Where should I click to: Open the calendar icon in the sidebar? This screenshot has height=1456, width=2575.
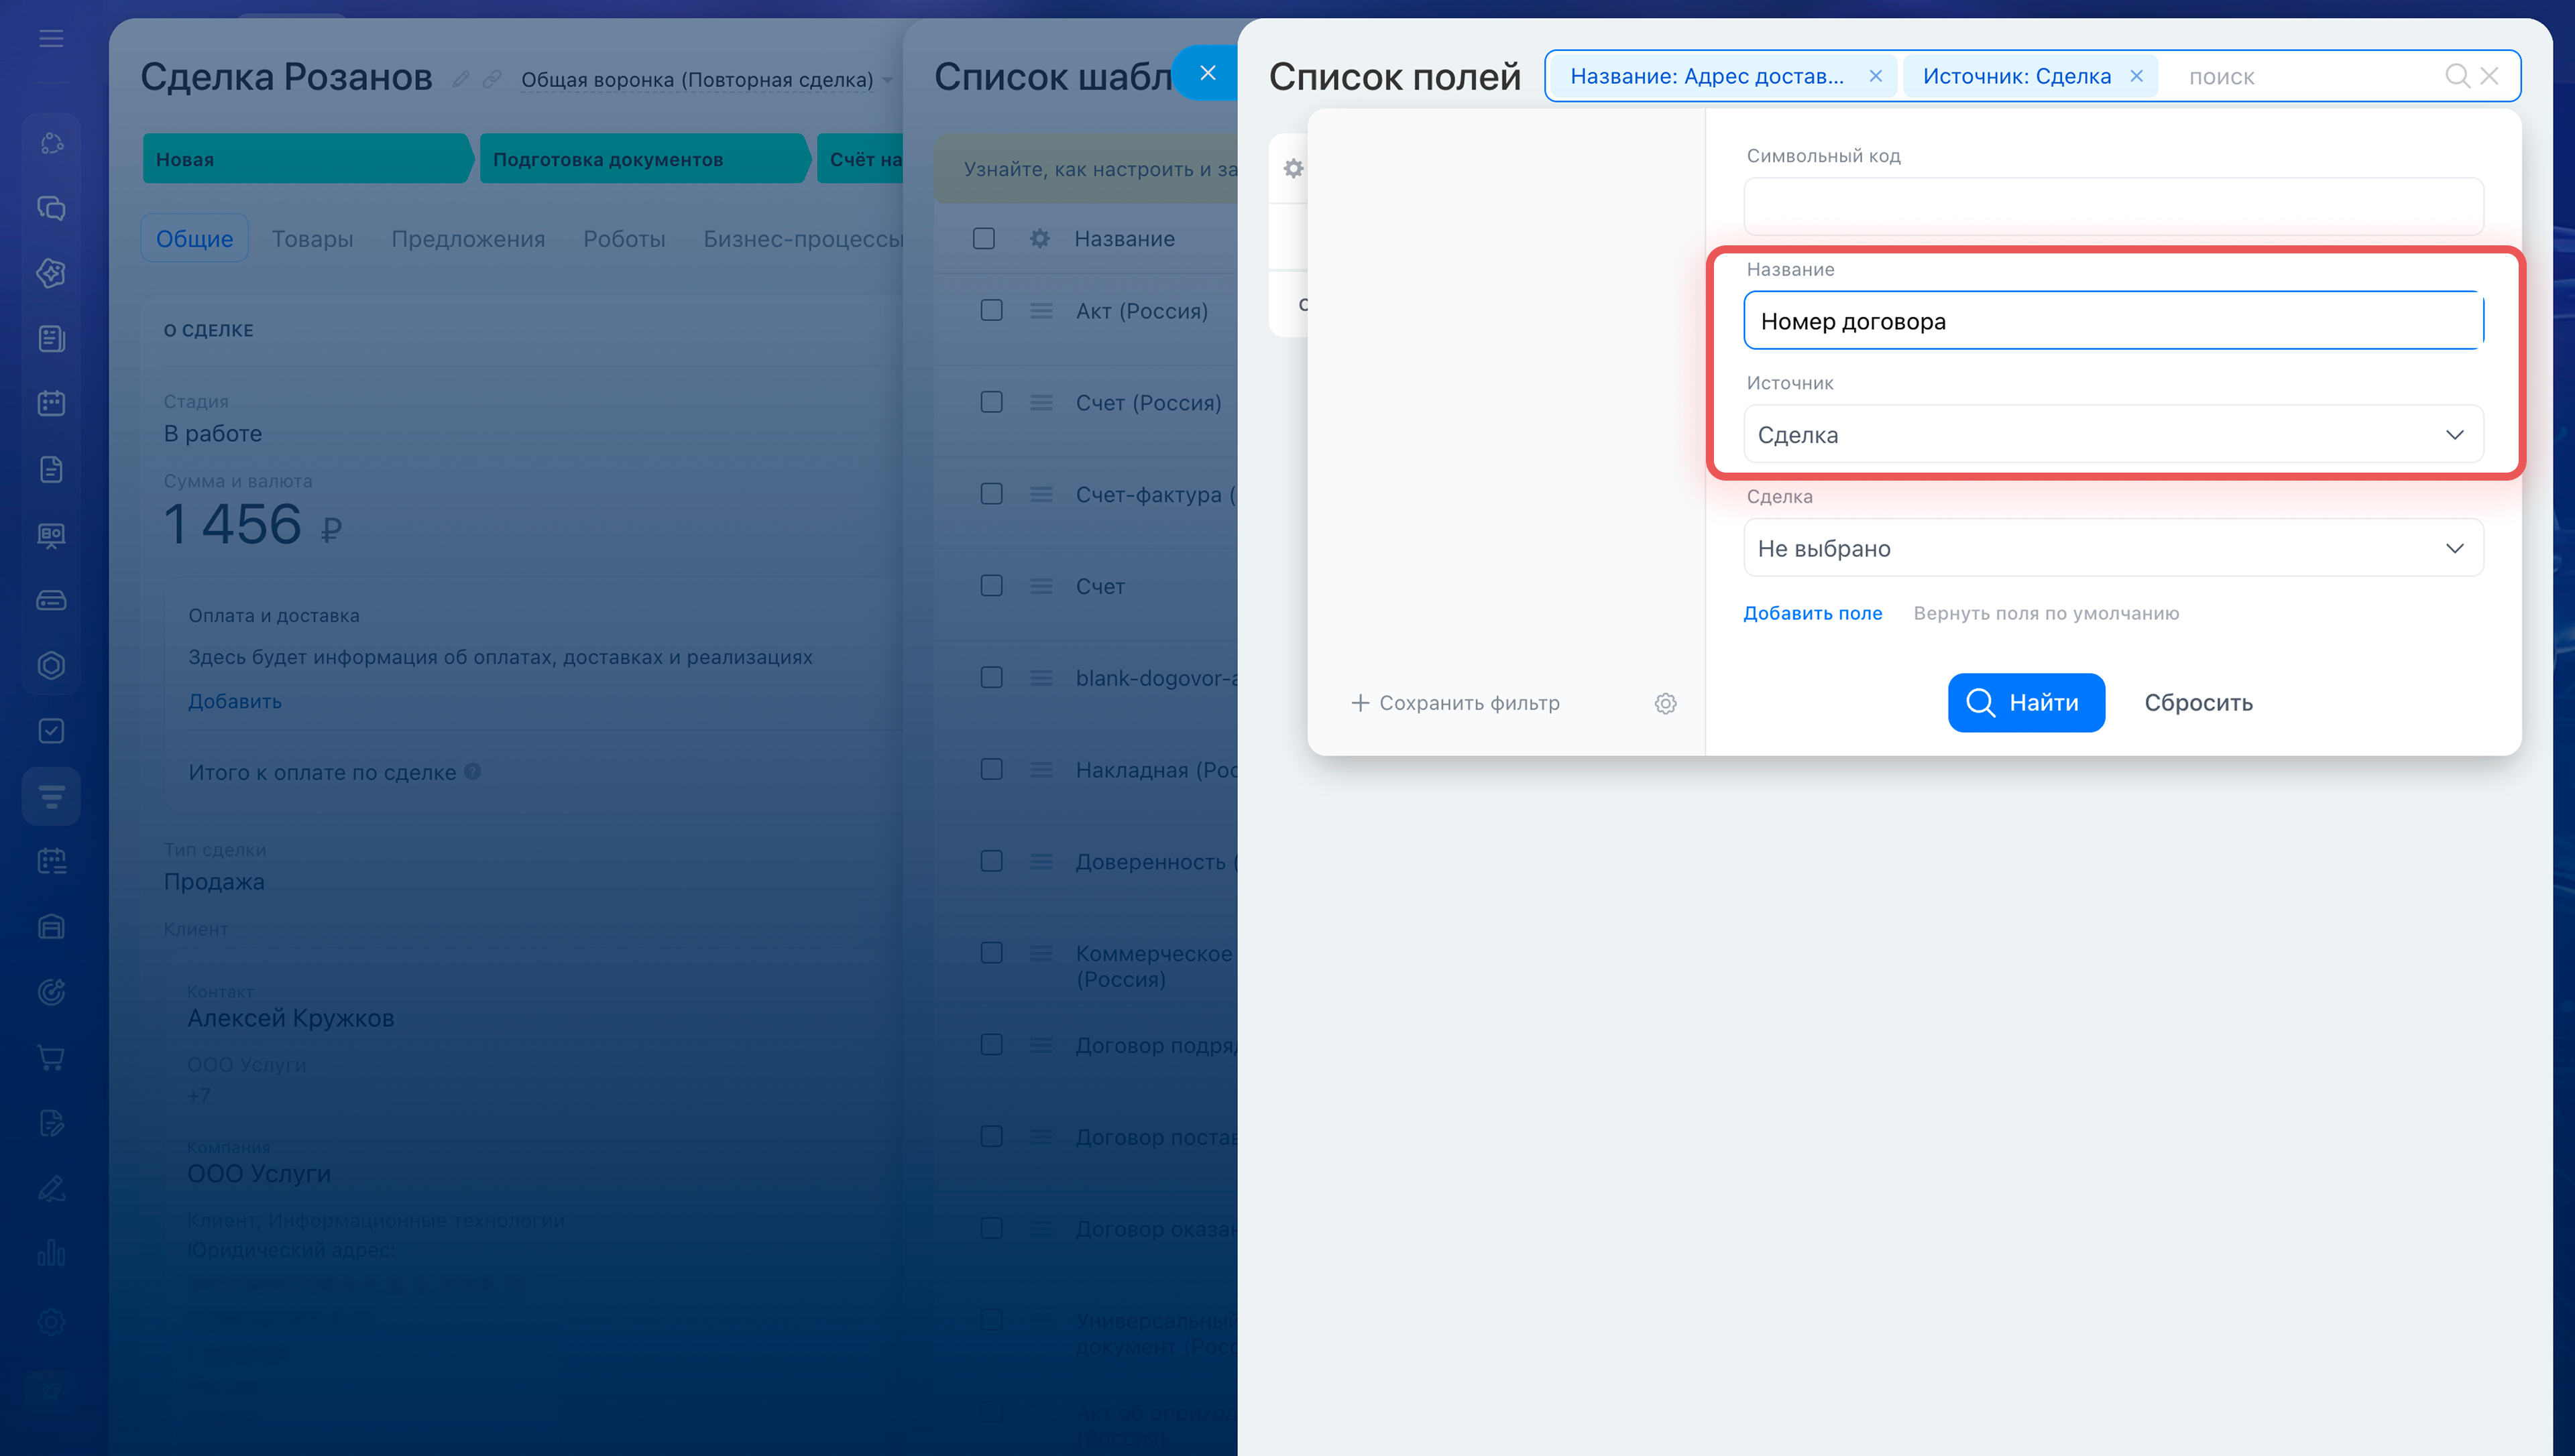coord(51,403)
